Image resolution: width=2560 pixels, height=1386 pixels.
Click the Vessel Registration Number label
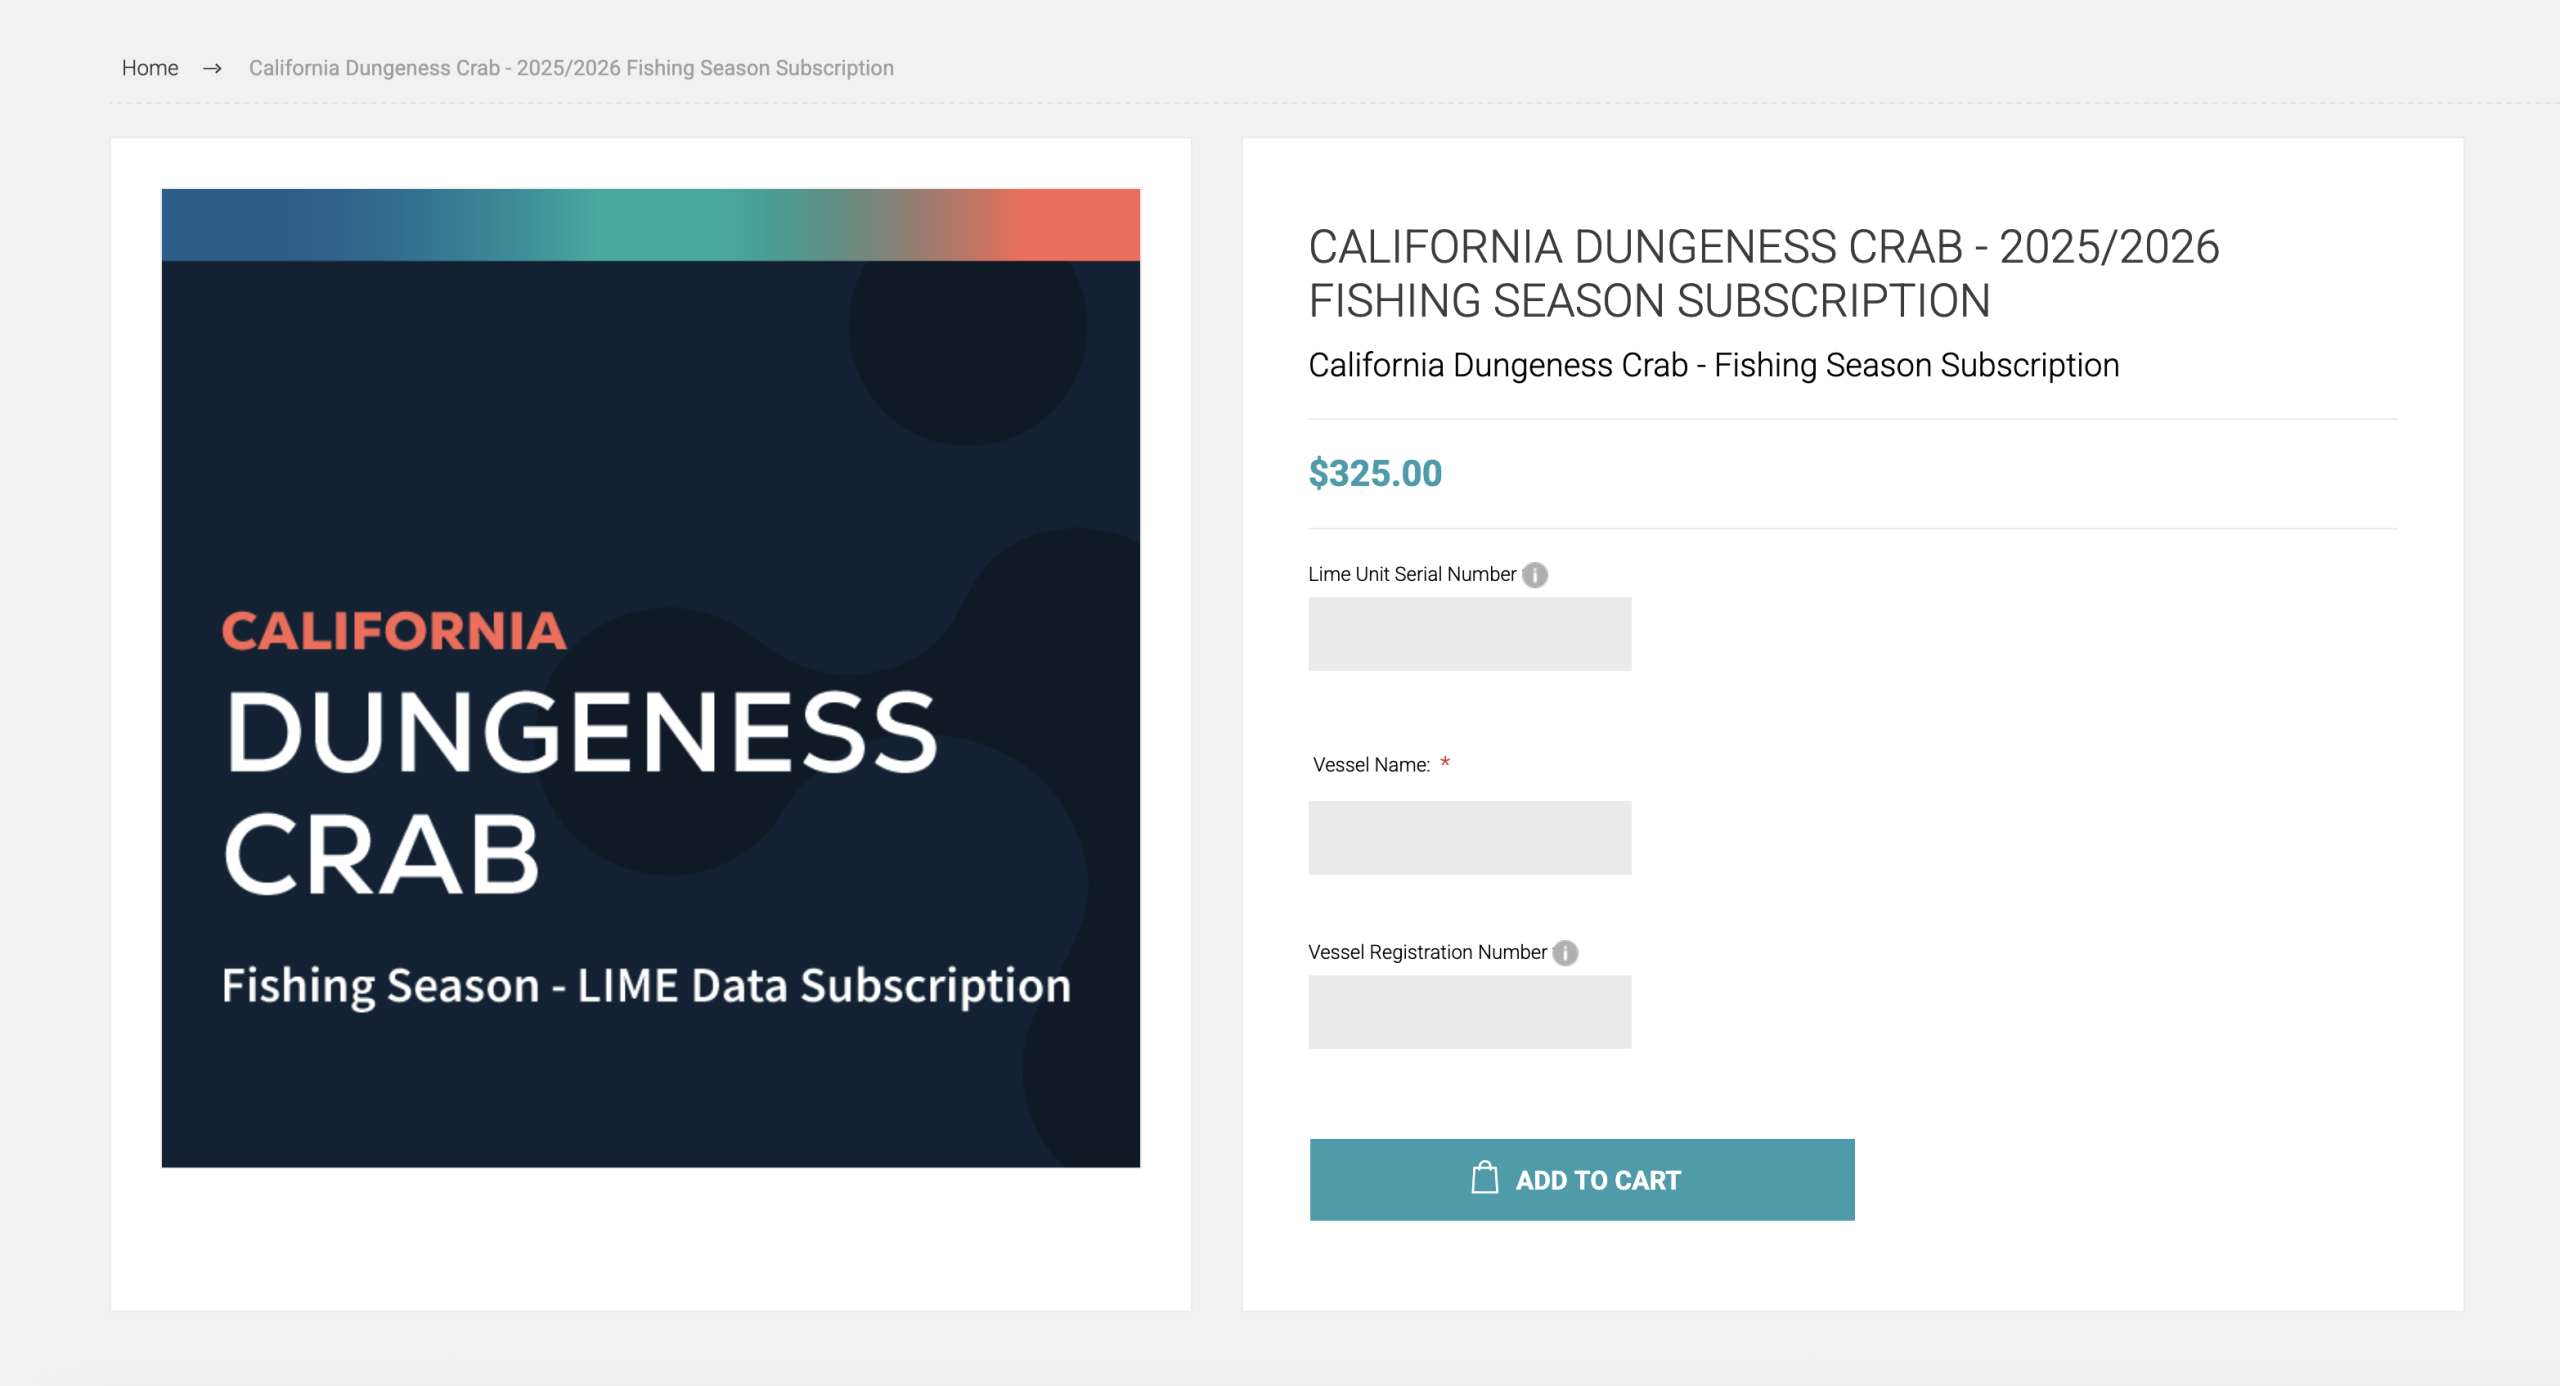(x=1427, y=952)
